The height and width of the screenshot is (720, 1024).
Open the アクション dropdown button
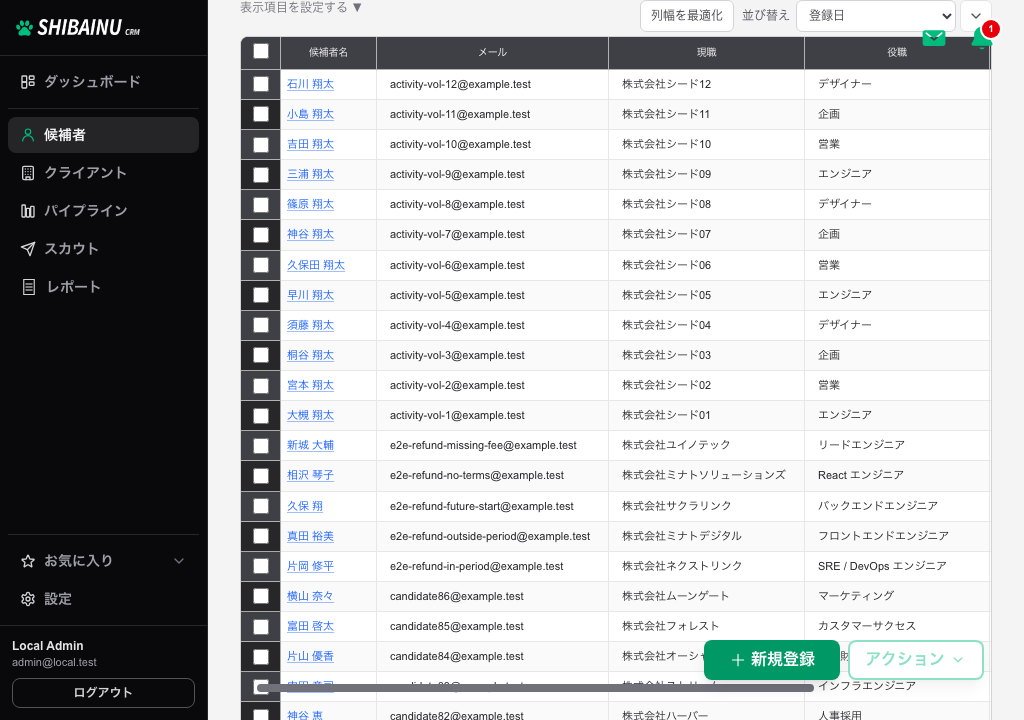coord(916,659)
